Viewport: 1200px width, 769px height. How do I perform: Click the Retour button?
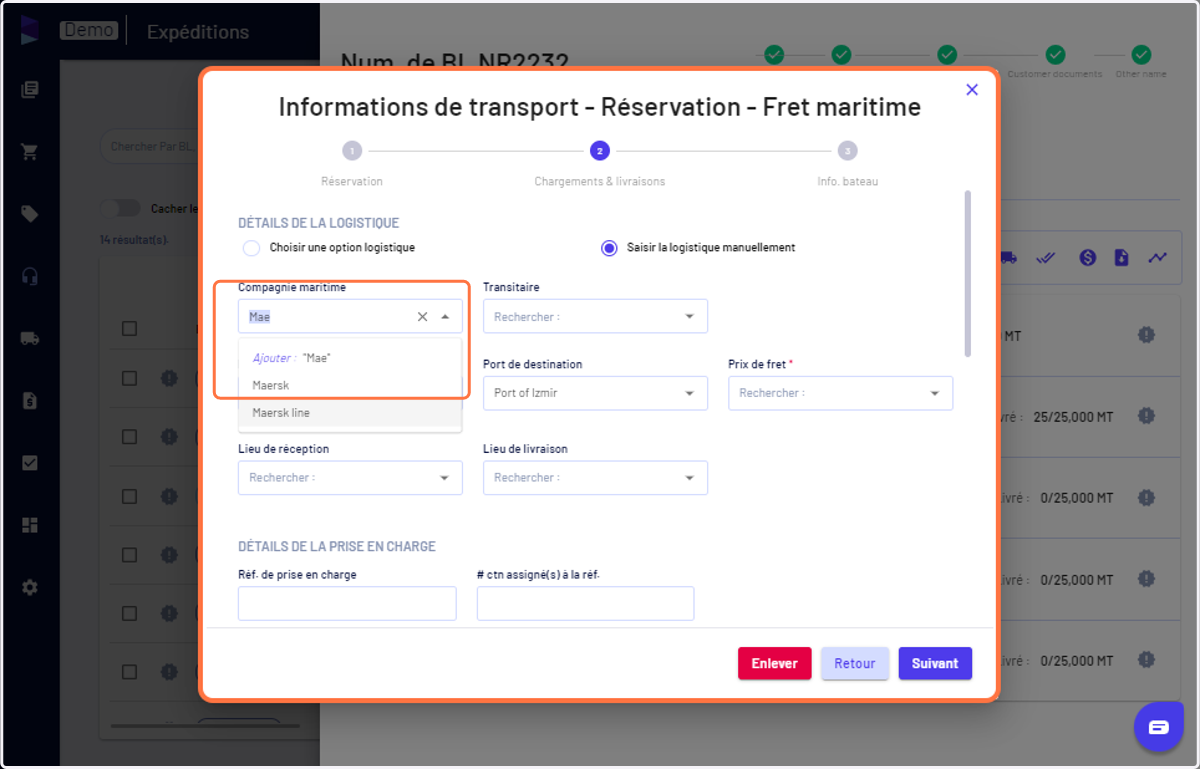[x=855, y=663]
